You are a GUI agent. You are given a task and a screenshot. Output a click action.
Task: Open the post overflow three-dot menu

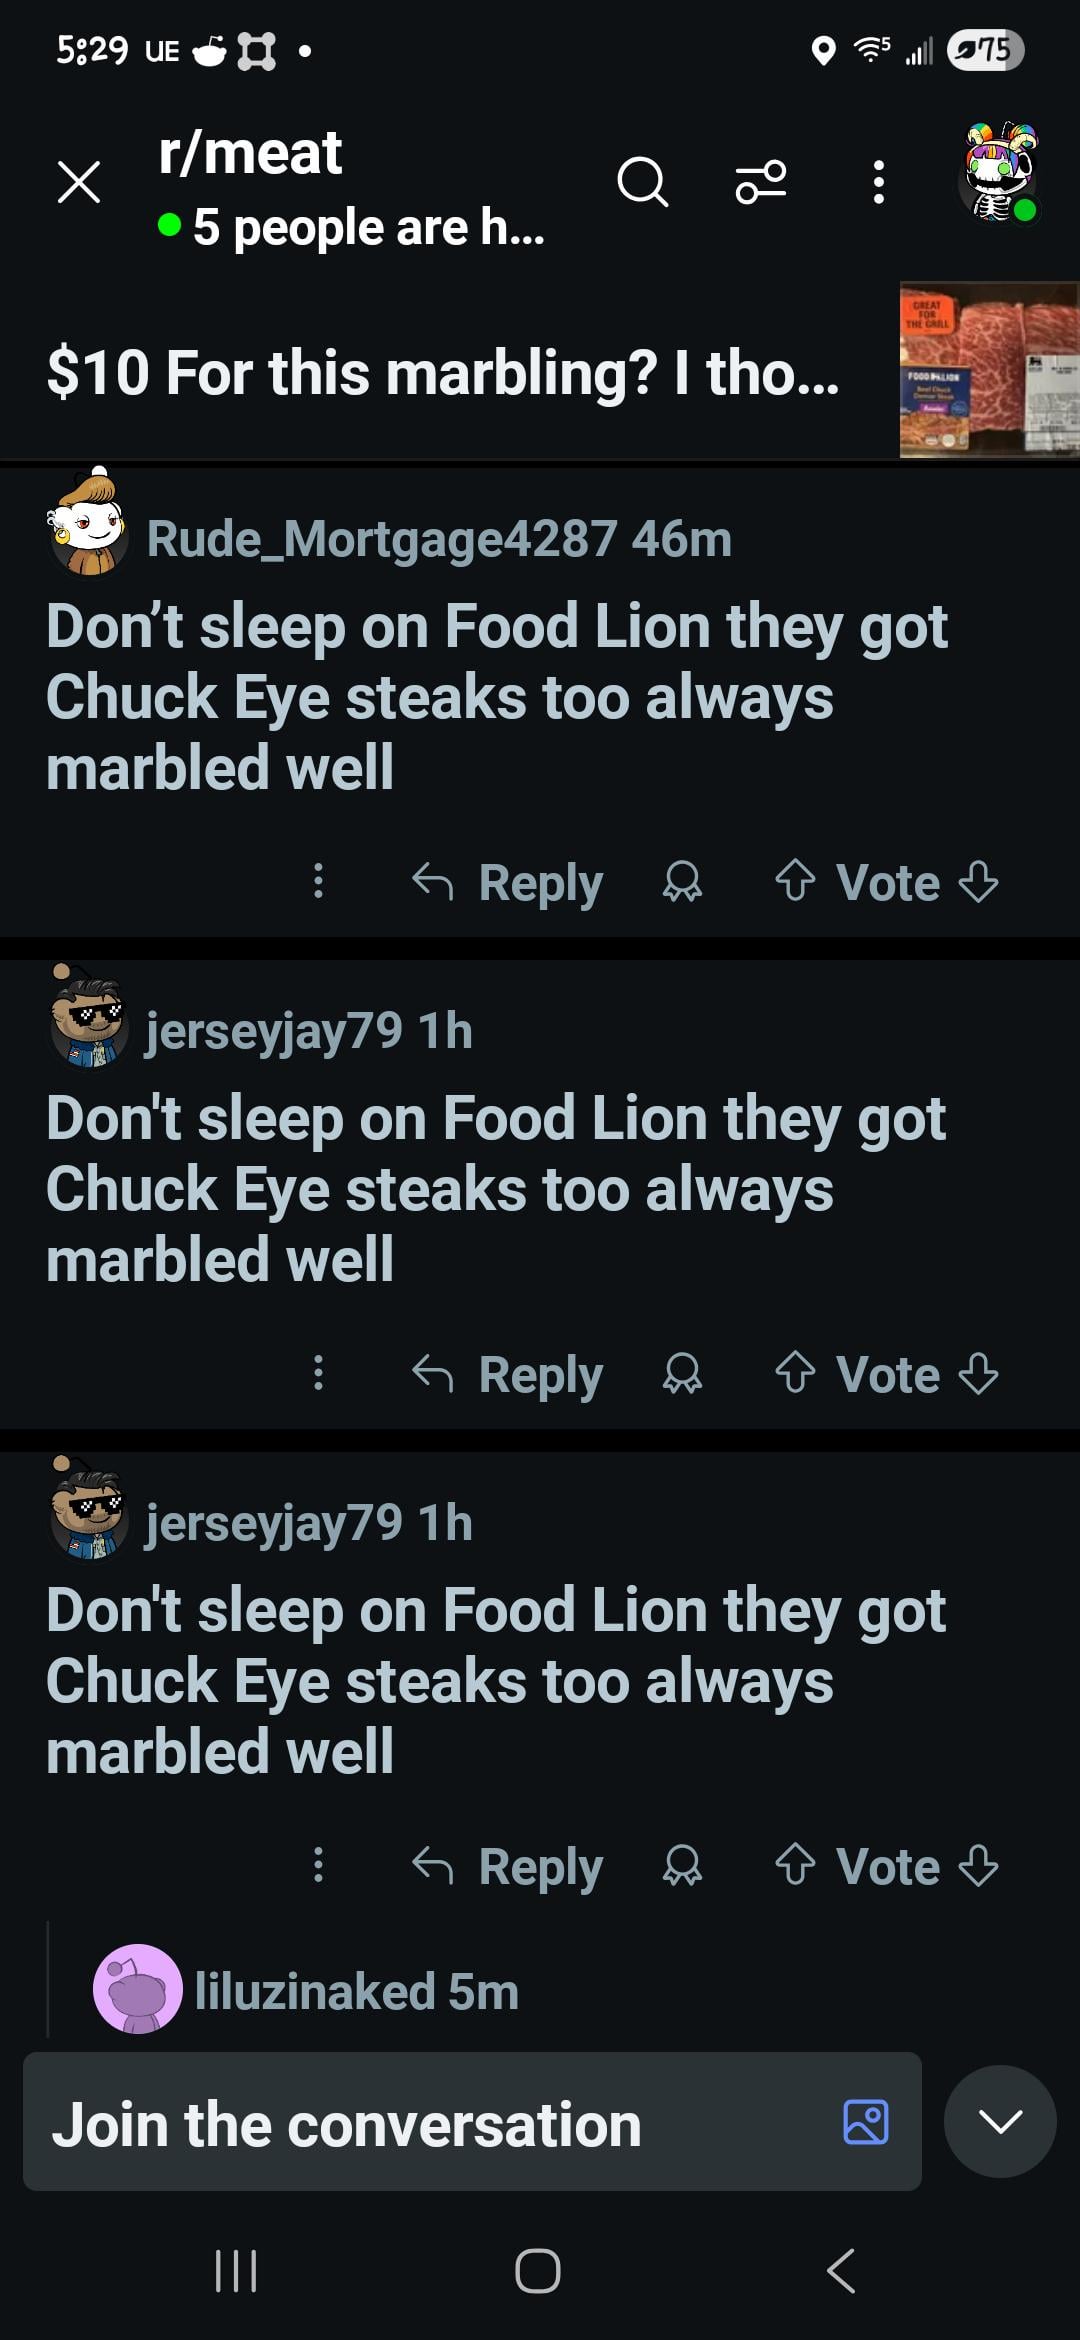(878, 182)
